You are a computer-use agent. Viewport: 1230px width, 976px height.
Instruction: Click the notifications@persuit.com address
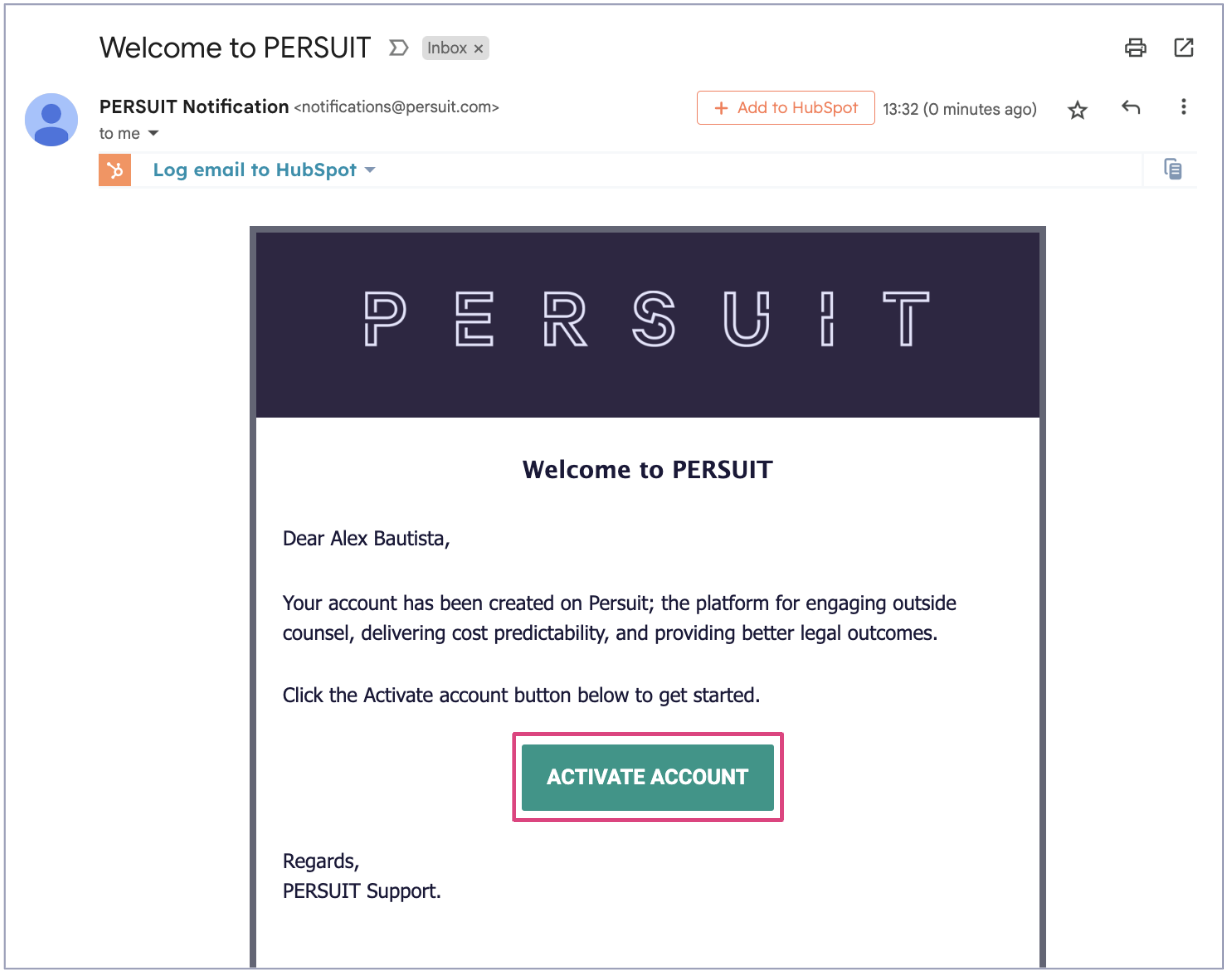(396, 107)
